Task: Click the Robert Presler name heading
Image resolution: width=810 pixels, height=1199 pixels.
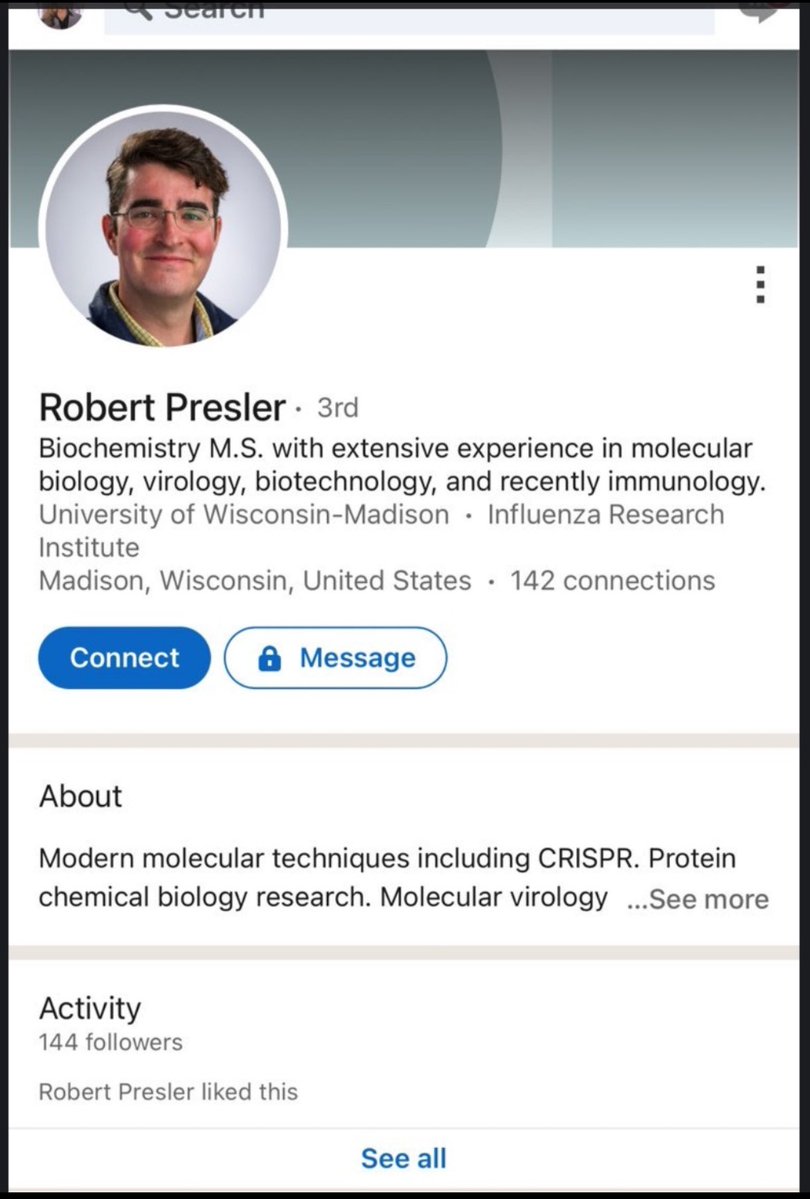Action: (162, 408)
